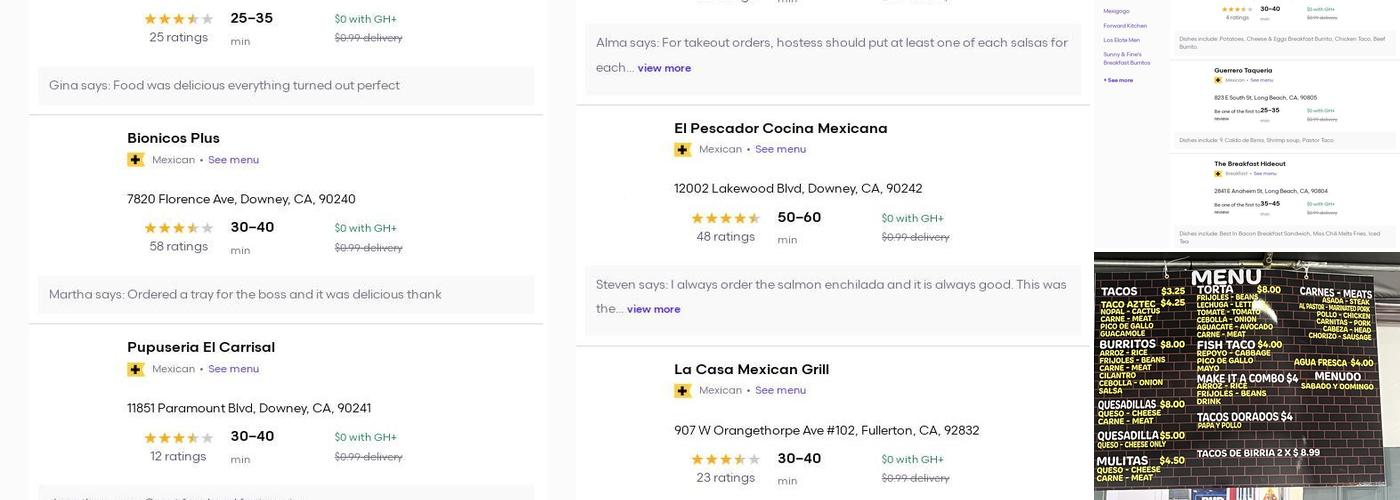Click El Pescador star rating icons
The height and width of the screenshot is (500, 1400).
pyautogui.click(x=725, y=218)
